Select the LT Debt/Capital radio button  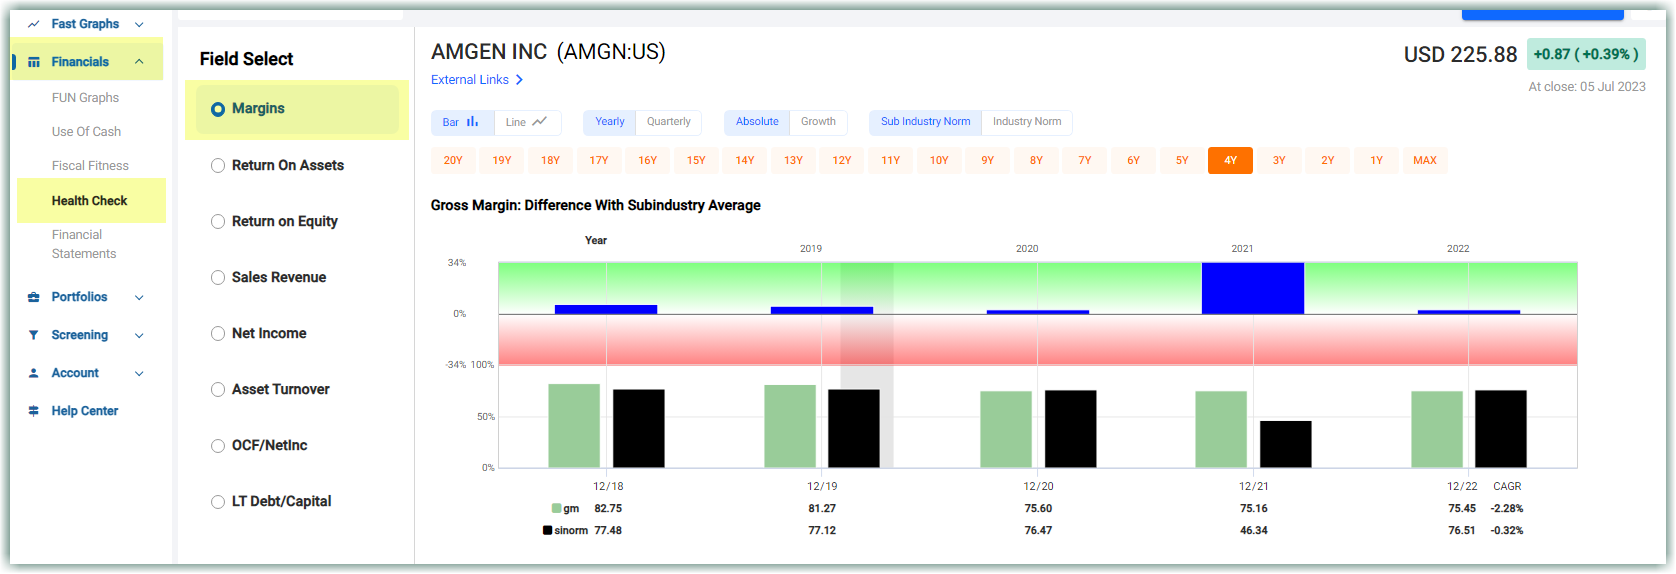click(x=218, y=502)
